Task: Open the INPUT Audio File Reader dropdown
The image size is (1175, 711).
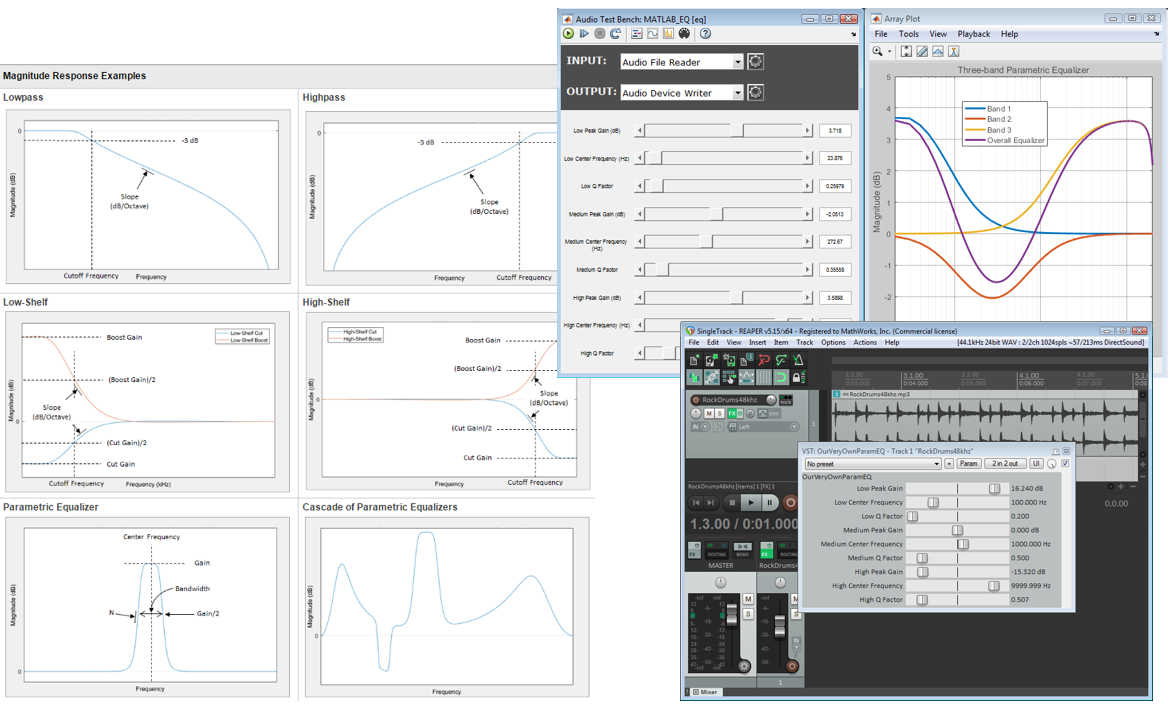Action: [738, 61]
